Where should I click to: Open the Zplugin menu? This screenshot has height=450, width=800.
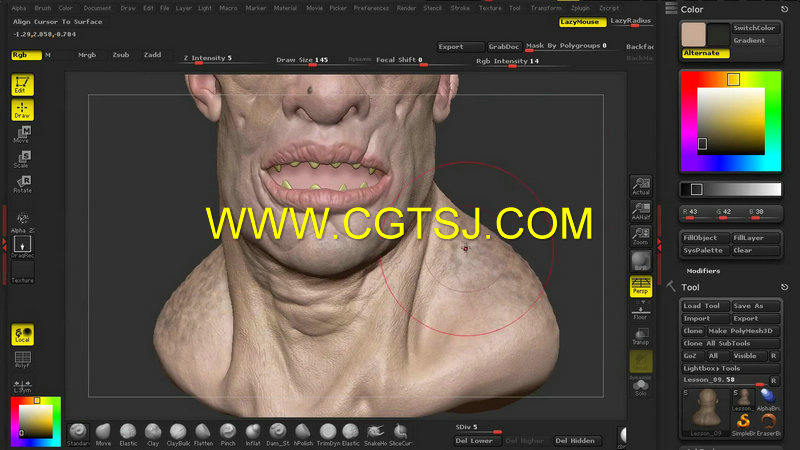tap(580, 8)
